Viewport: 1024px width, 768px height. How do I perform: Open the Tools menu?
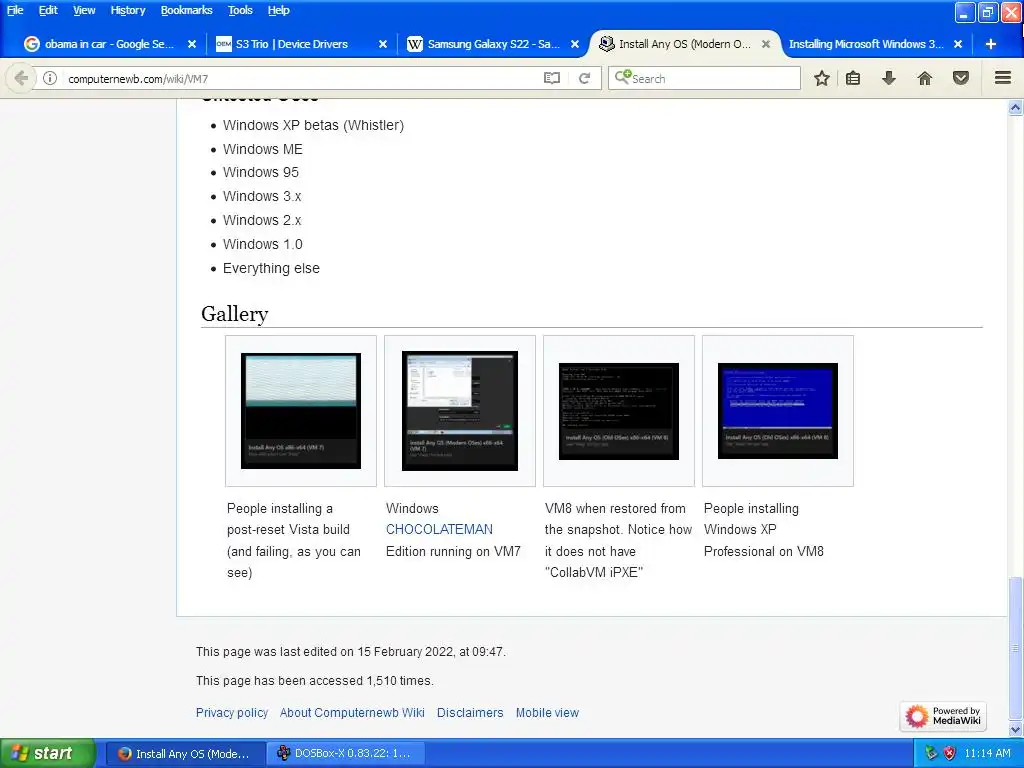tap(240, 10)
